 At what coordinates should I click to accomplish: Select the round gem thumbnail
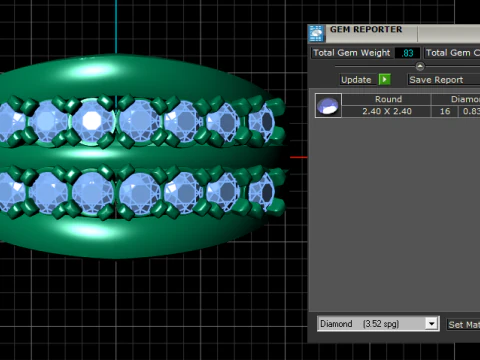[x=328, y=106]
